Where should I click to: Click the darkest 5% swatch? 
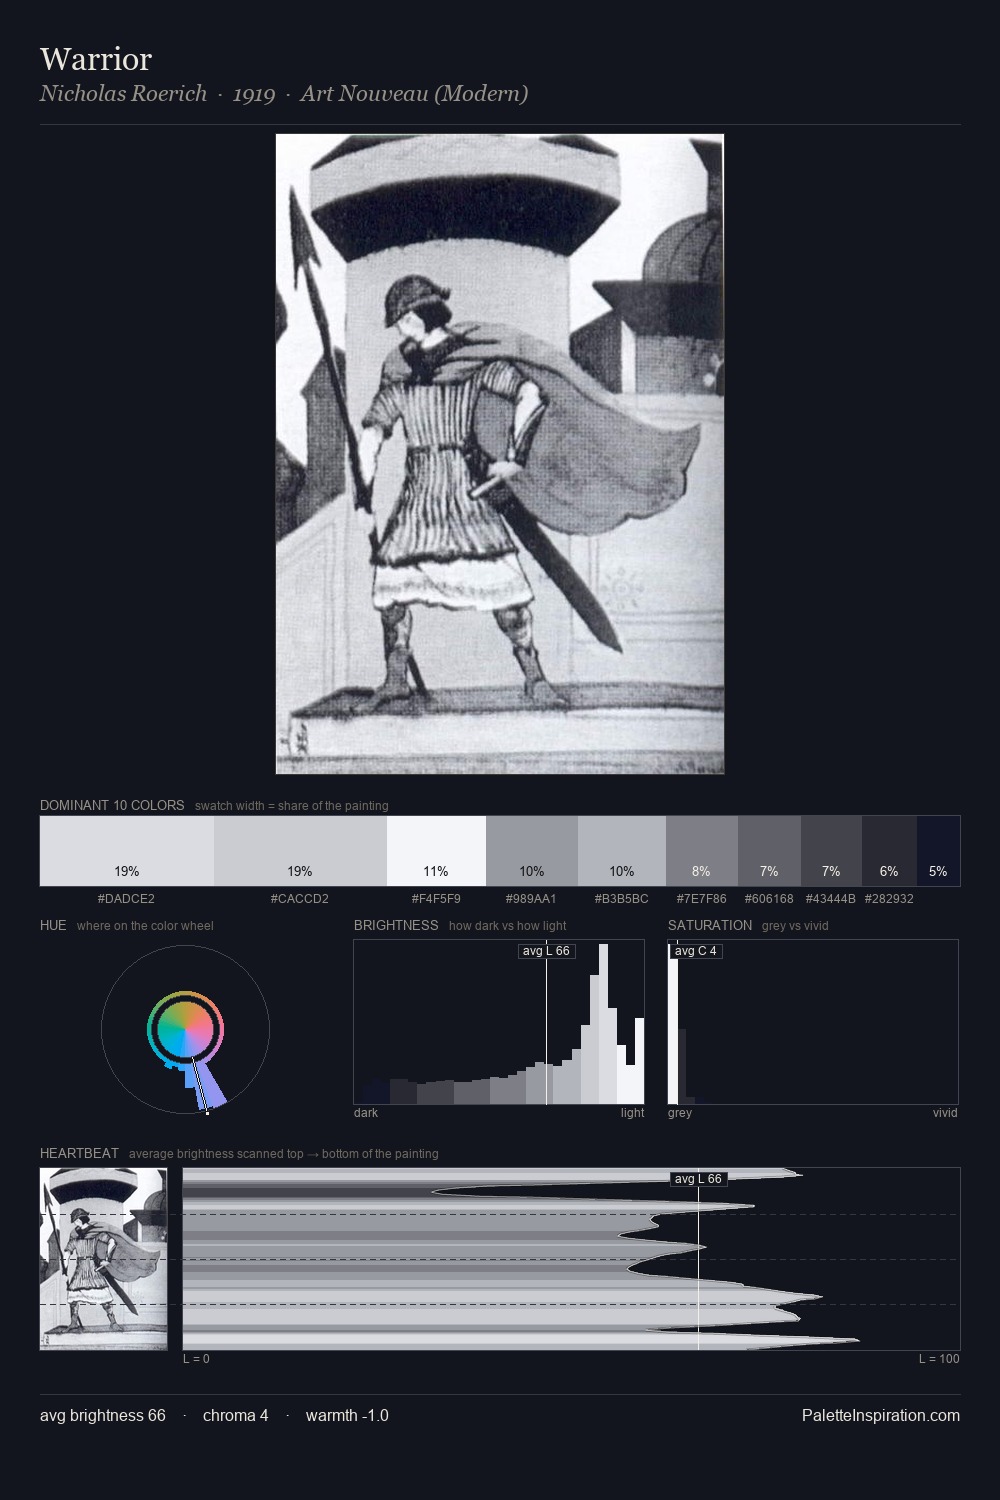coord(938,851)
